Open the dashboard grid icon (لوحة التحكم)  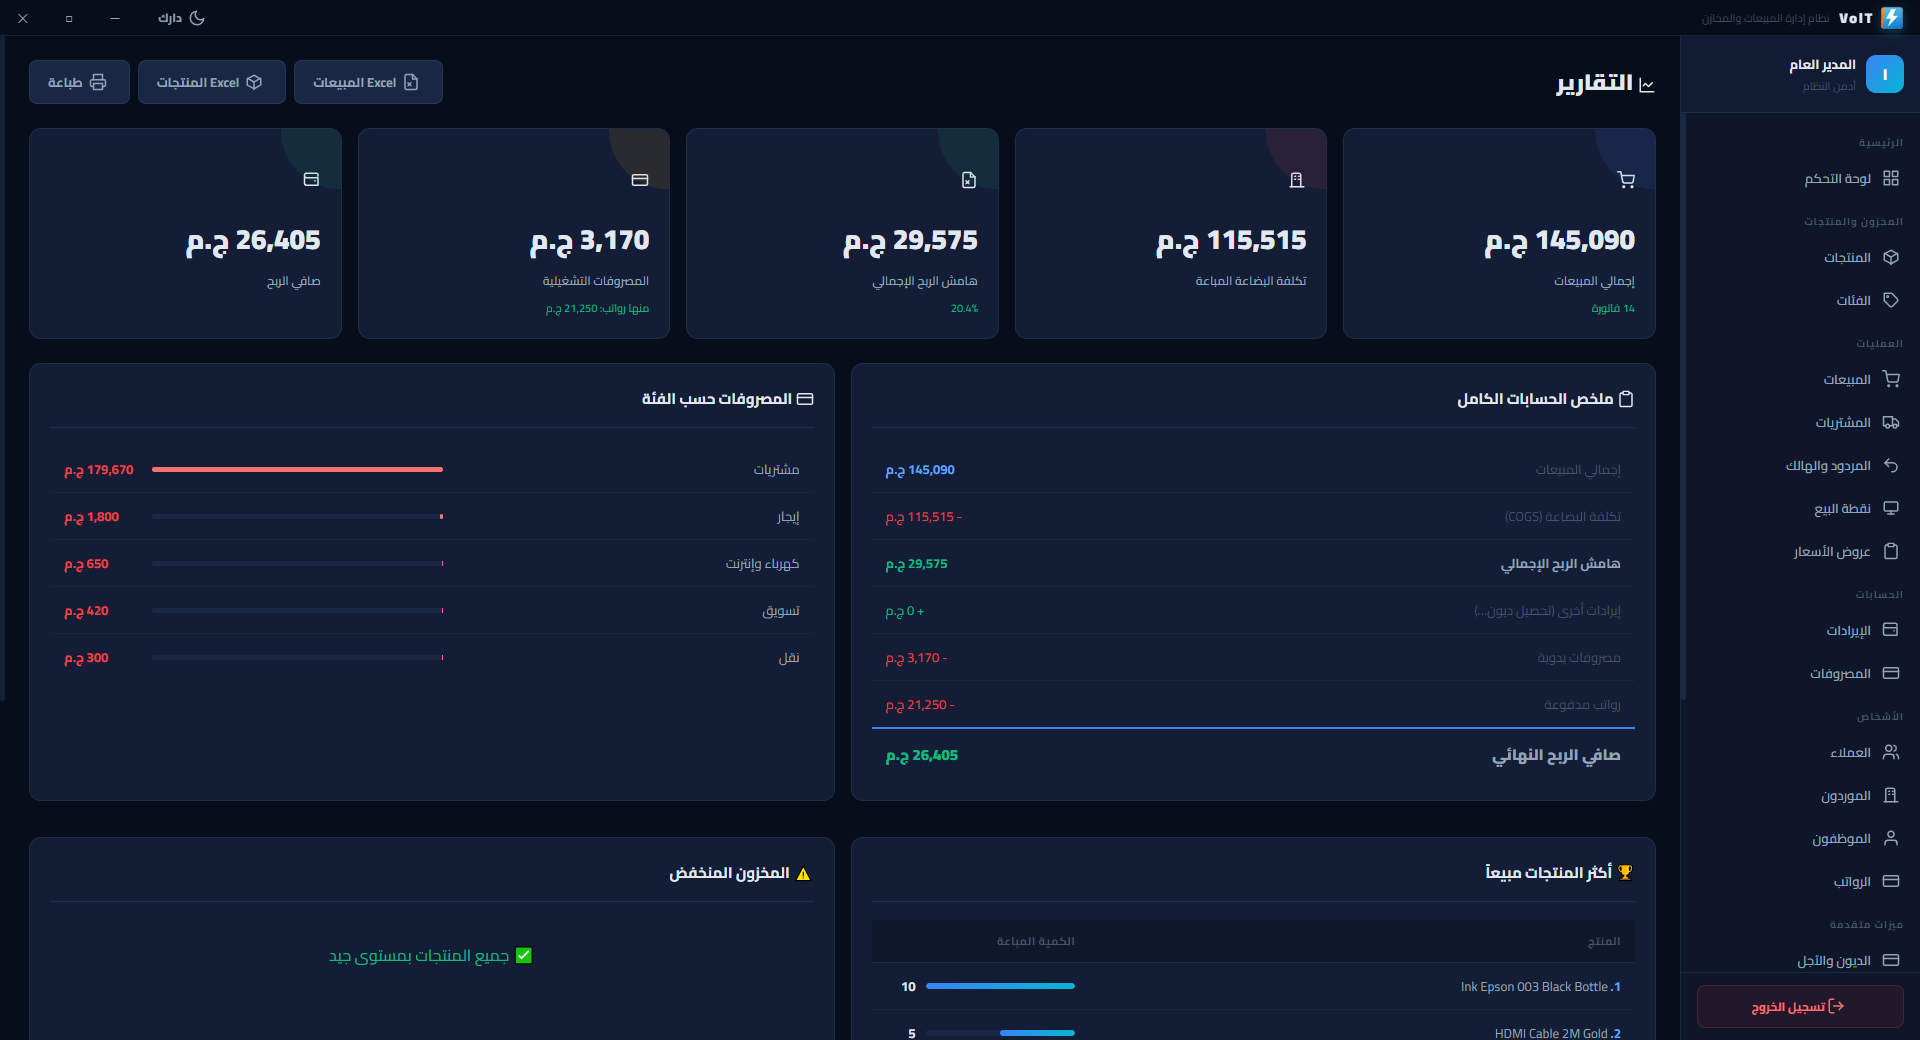[x=1890, y=178]
